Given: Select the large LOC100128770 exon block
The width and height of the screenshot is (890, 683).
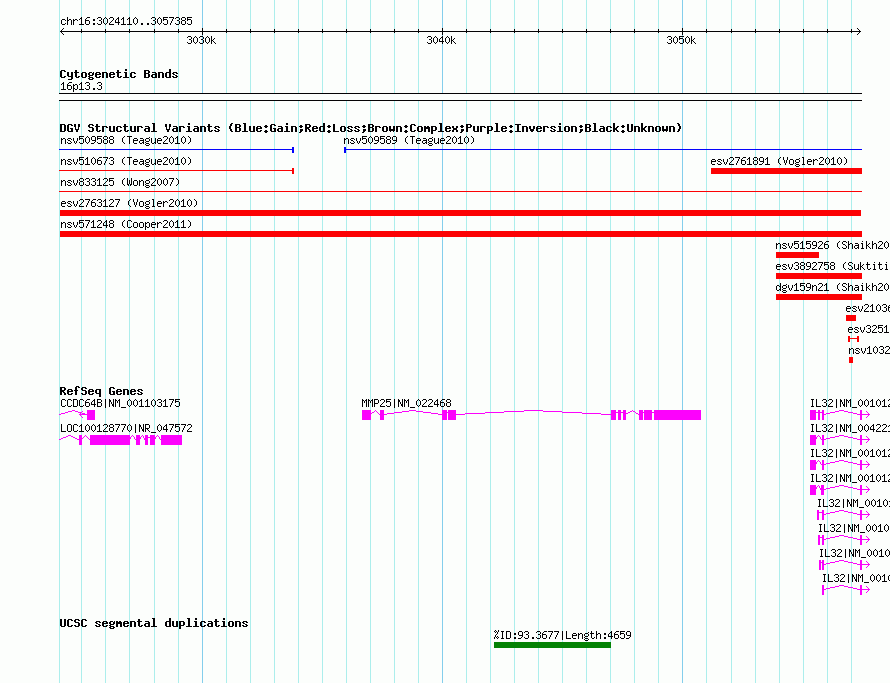Looking at the screenshot, I should coord(110,440).
